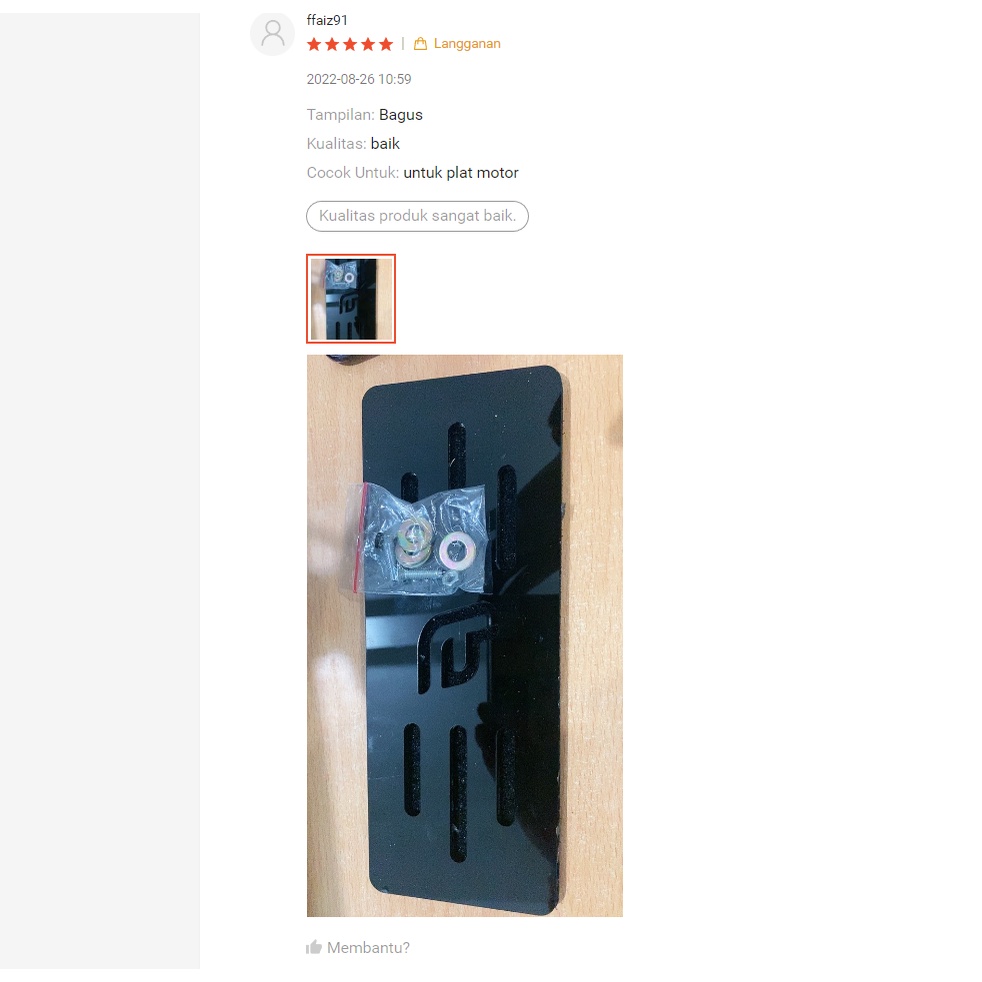Image resolution: width=982 pixels, height=982 pixels.
Task: Click the shopping bag icon beside Langganan
Action: click(x=420, y=44)
